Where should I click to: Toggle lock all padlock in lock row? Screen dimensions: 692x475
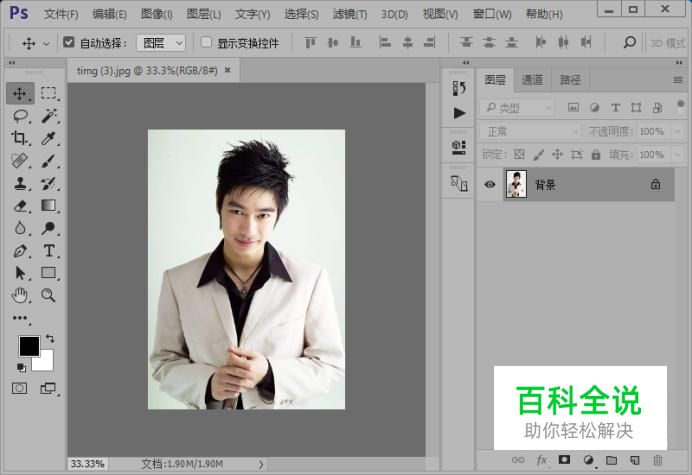click(596, 155)
